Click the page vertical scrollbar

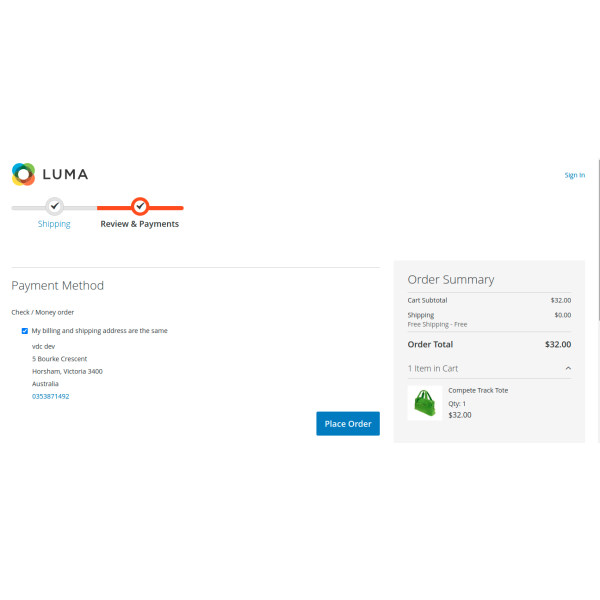point(597,240)
